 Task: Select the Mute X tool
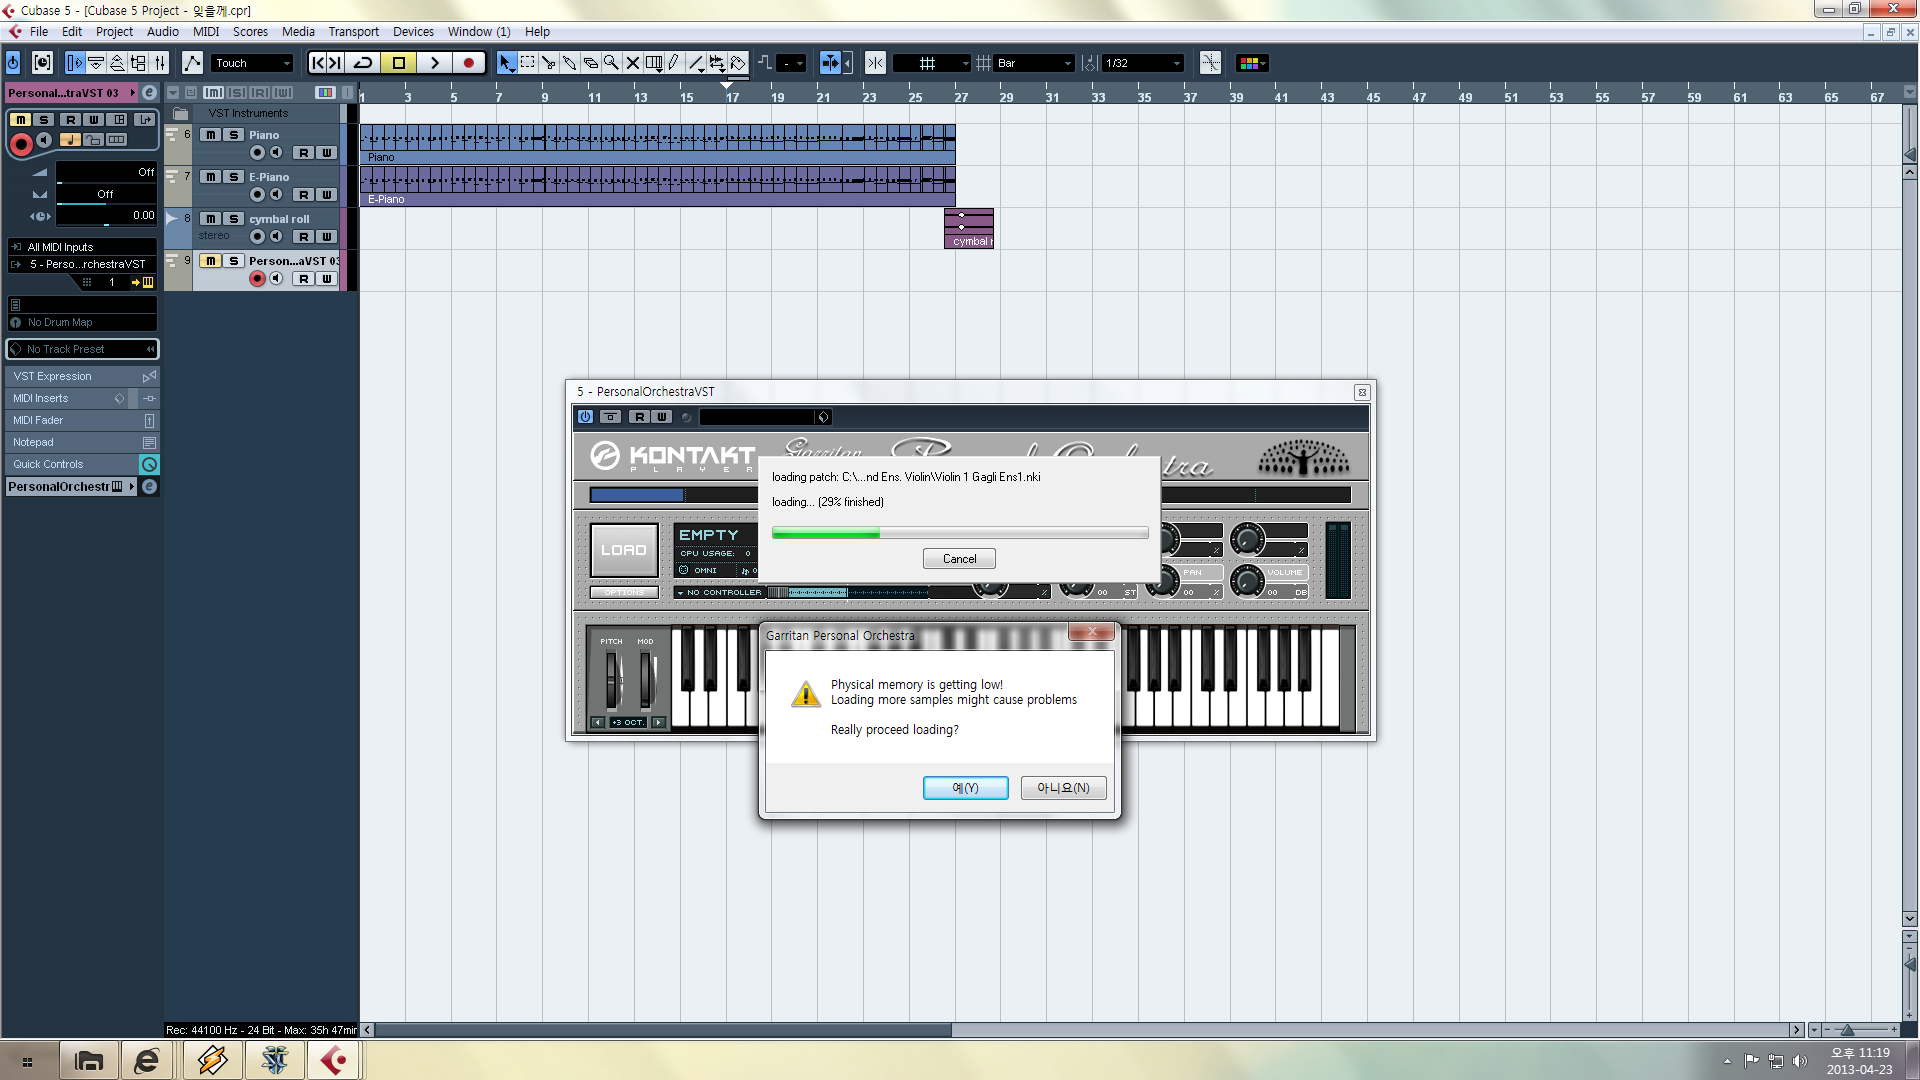[x=632, y=63]
